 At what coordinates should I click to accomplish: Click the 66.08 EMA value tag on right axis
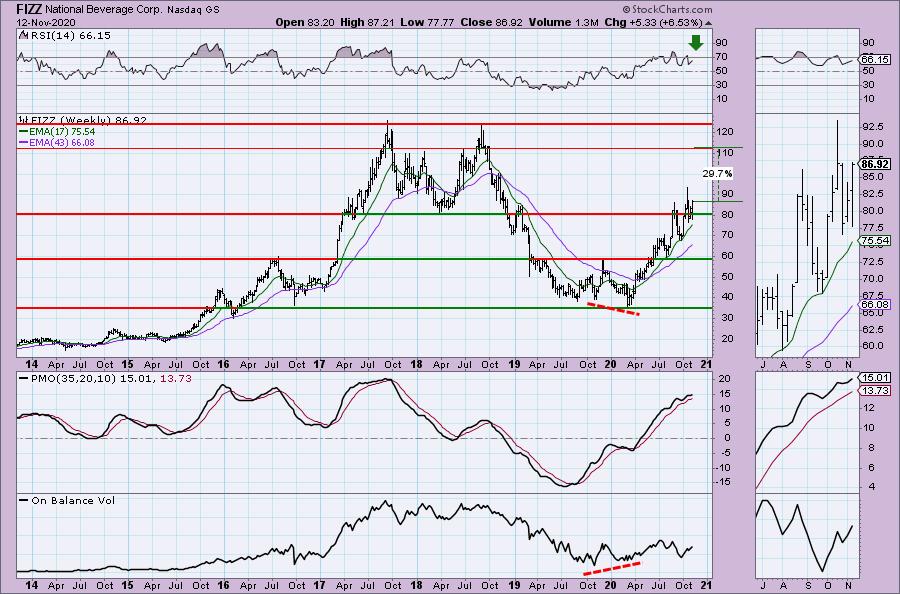point(875,305)
